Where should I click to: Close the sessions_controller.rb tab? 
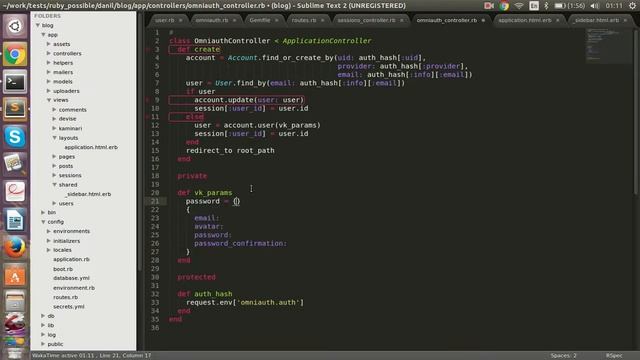[x=402, y=20]
